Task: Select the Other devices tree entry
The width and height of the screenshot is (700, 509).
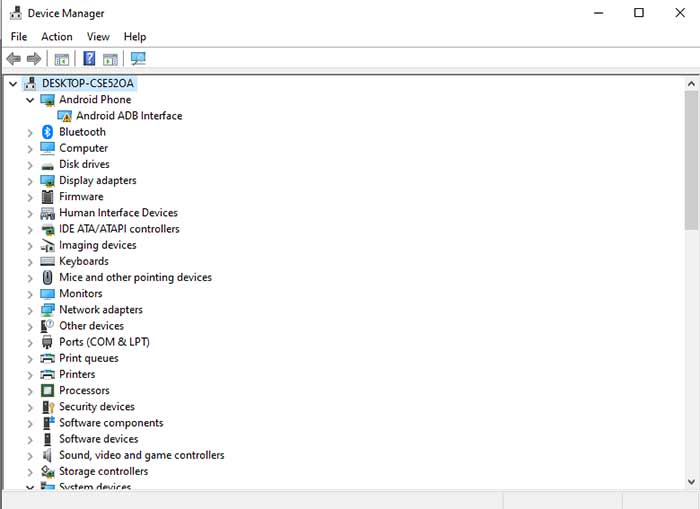Action: tap(91, 326)
